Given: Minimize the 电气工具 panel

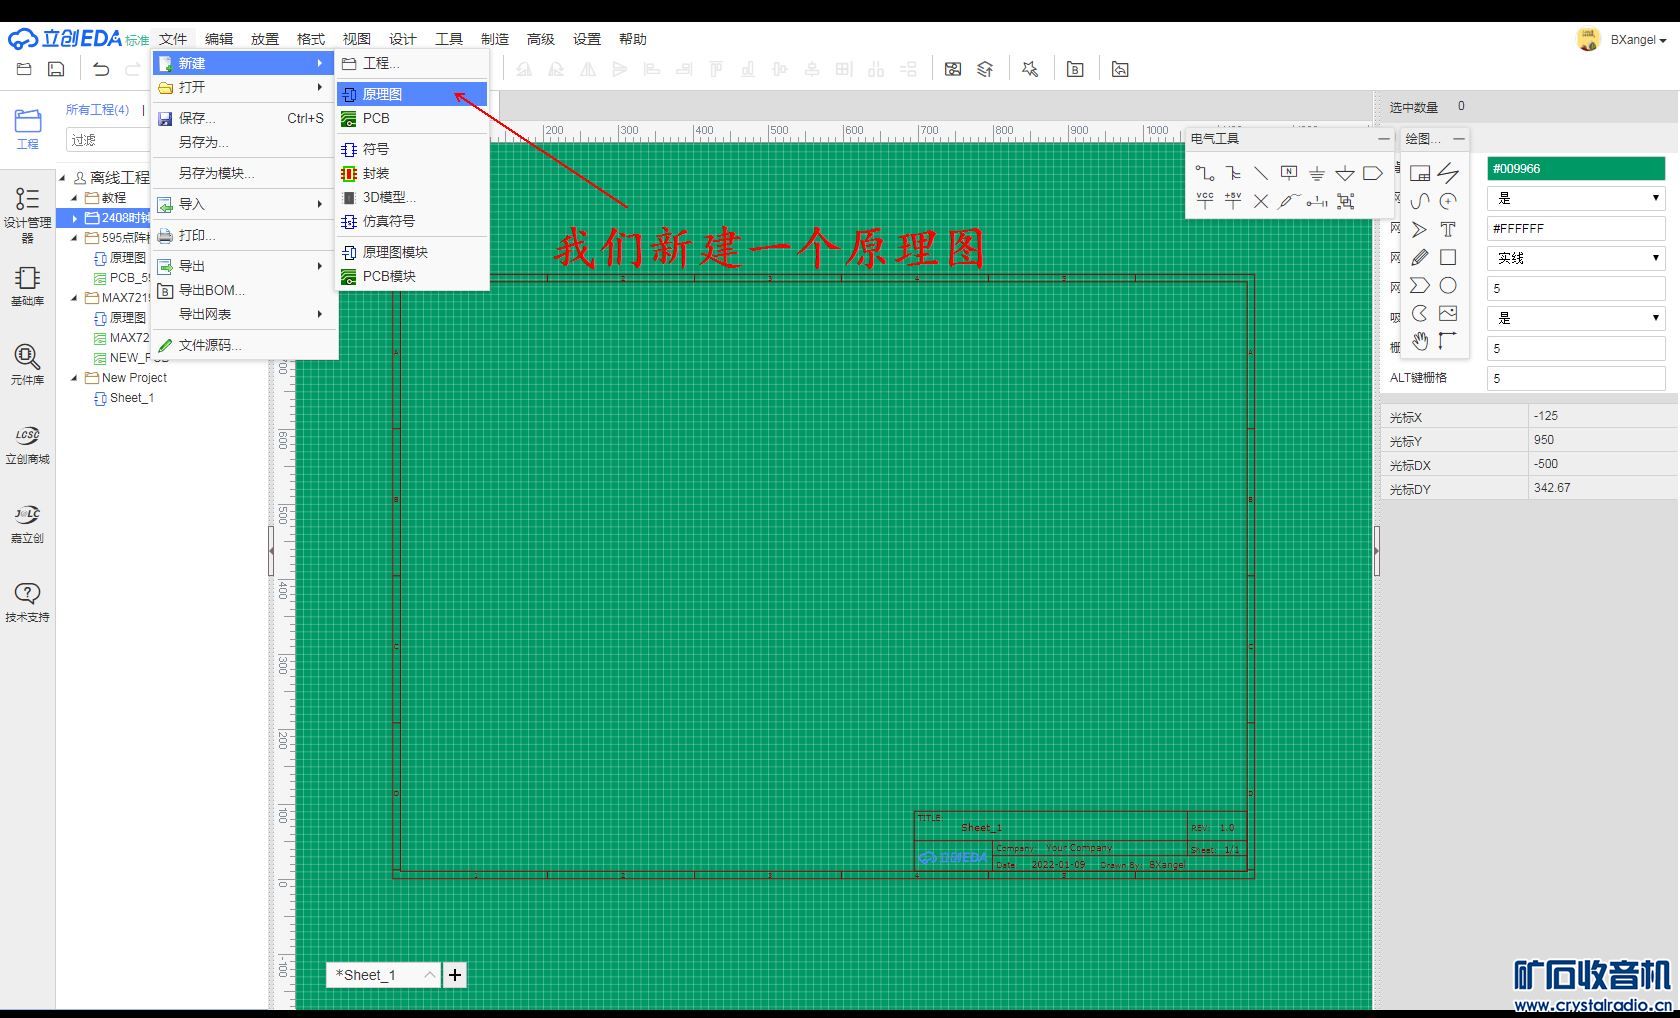Looking at the screenshot, I should [1384, 138].
